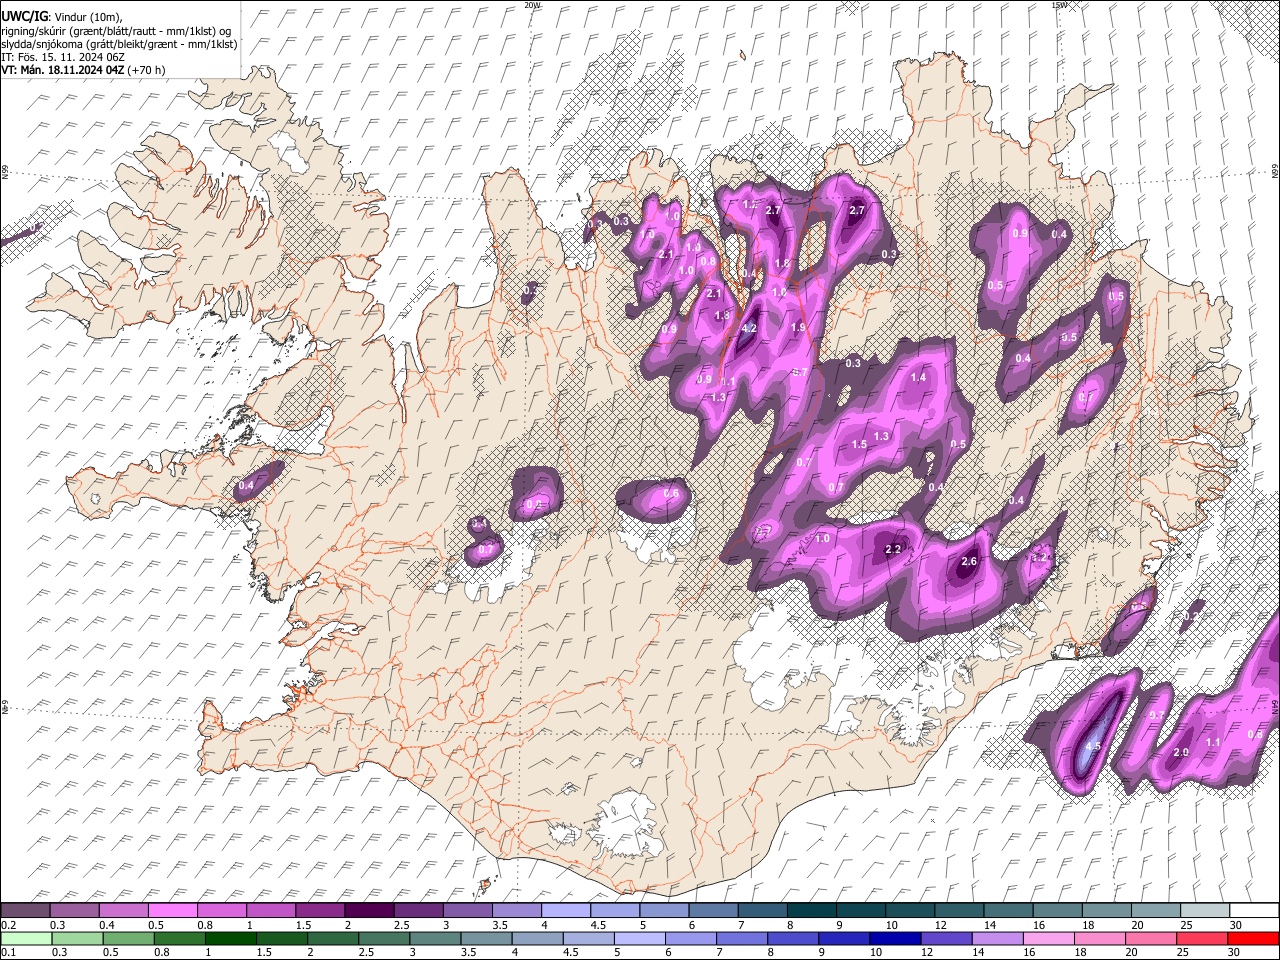The height and width of the screenshot is (960, 1280).
Task: Click the 2.0 value label offshore
Action: point(1181,752)
